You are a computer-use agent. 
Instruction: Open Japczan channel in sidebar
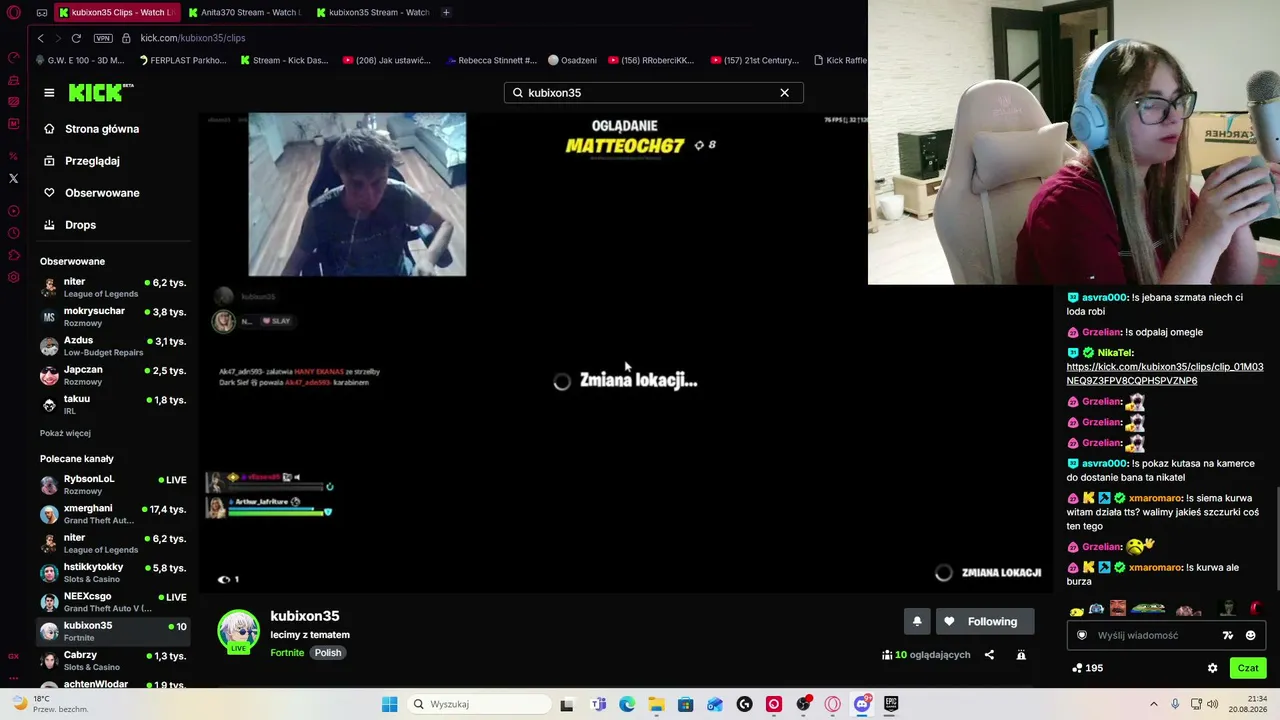tap(113, 375)
